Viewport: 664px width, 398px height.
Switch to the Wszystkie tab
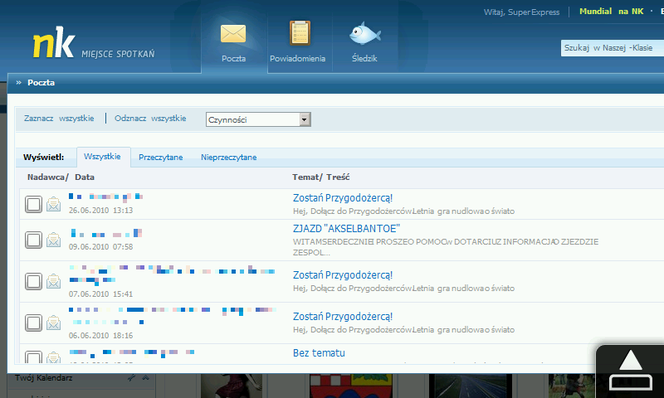pyautogui.click(x=102, y=157)
